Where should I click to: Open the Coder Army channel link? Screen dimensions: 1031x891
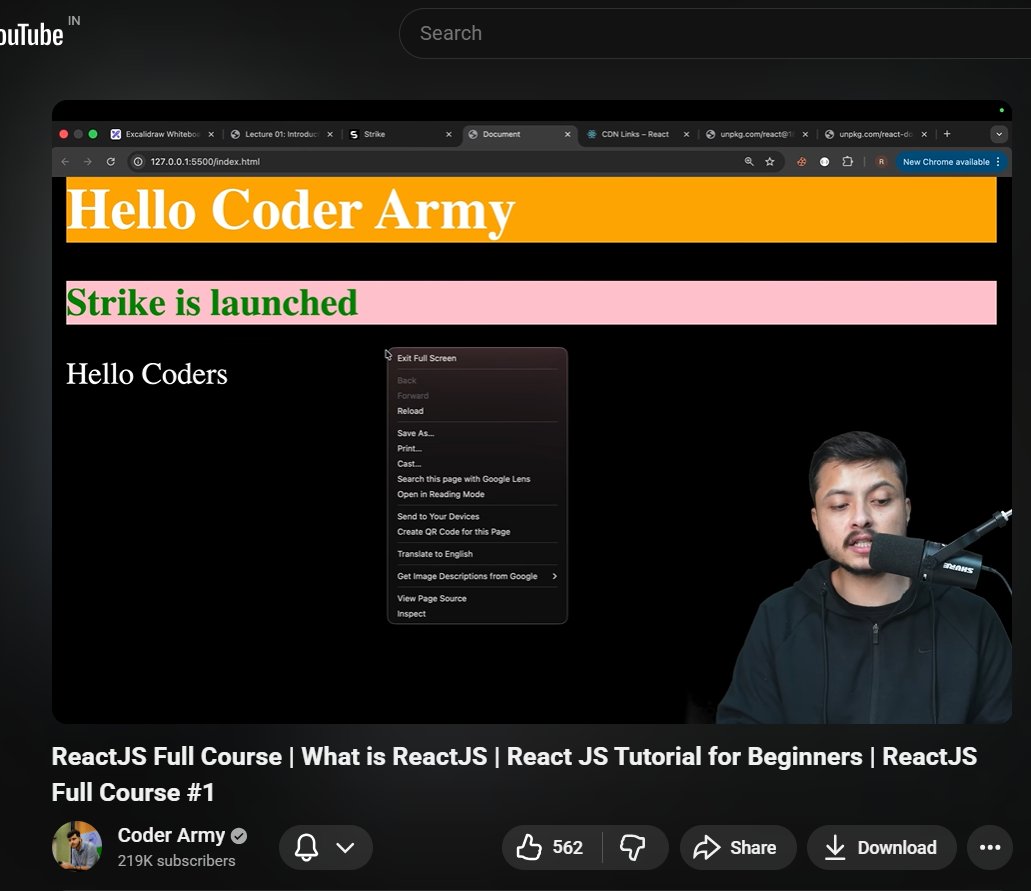171,835
